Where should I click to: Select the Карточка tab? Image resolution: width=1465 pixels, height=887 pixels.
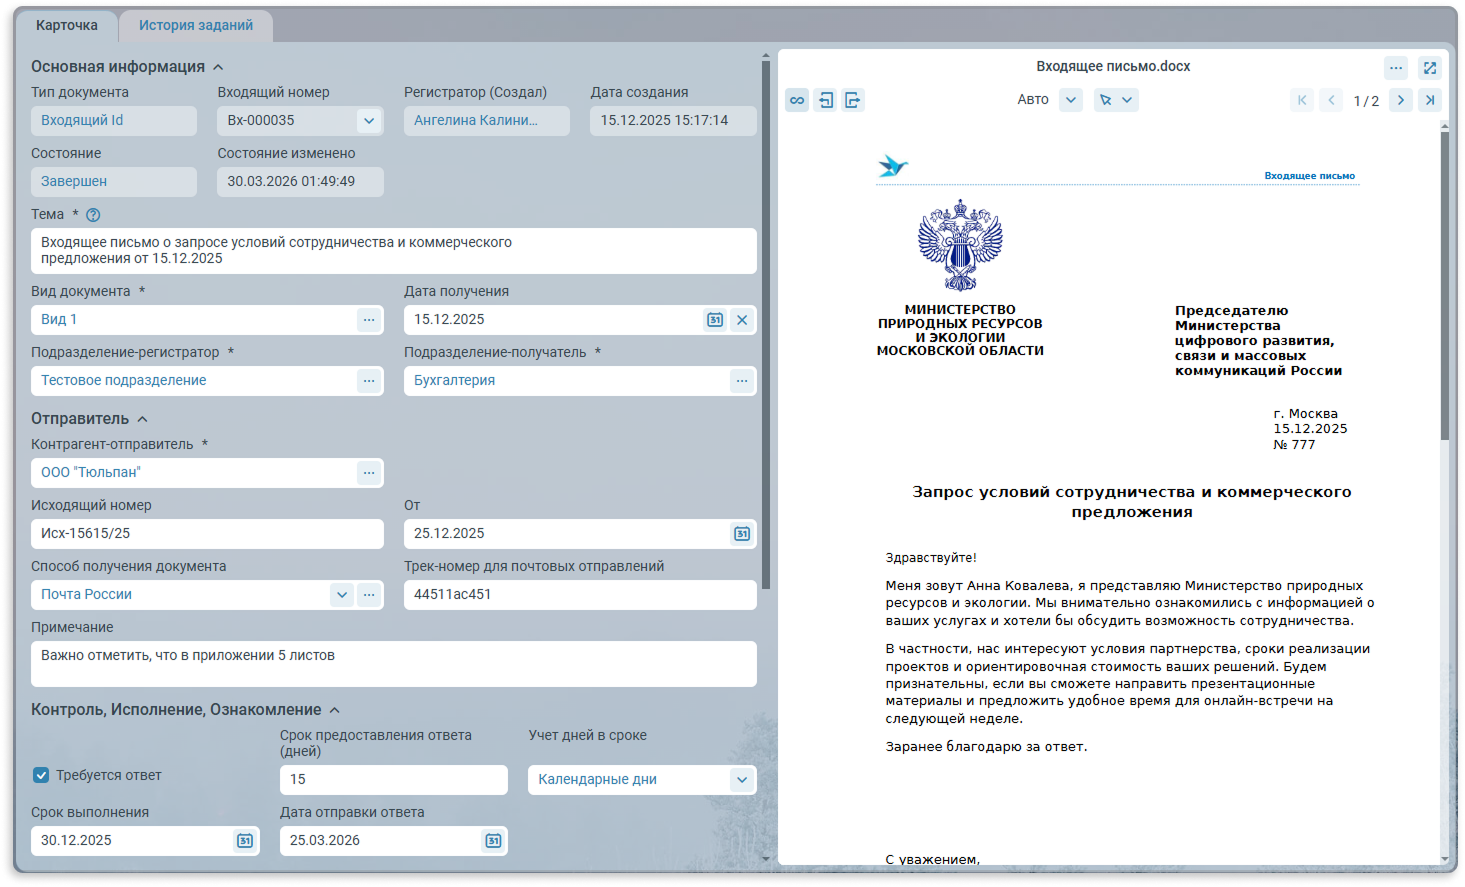(x=67, y=26)
